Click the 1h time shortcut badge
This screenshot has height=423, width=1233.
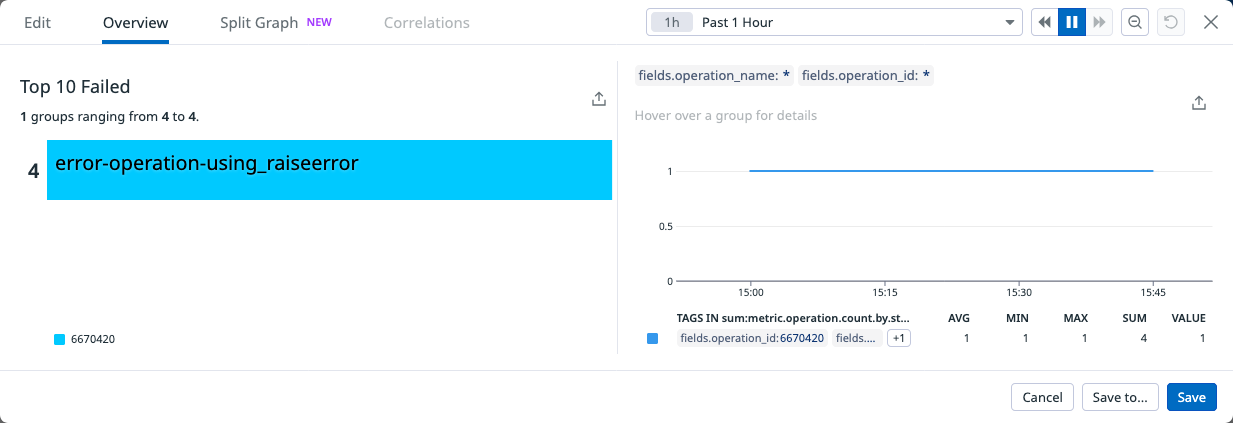672,22
